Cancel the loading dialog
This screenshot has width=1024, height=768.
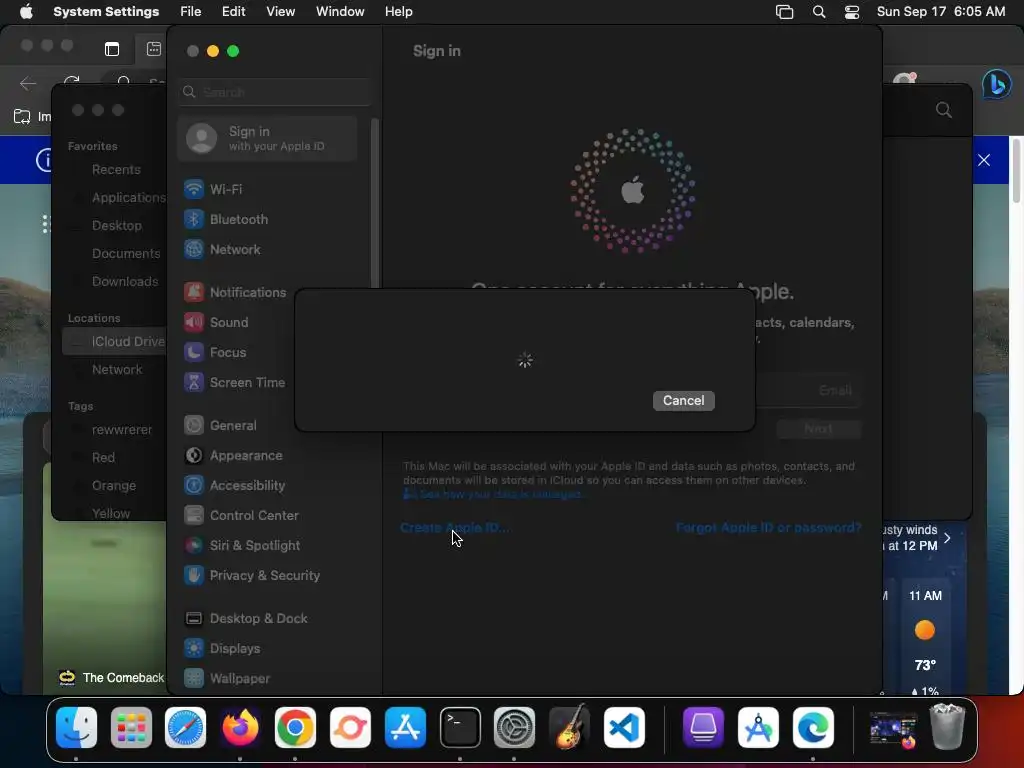(x=683, y=400)
